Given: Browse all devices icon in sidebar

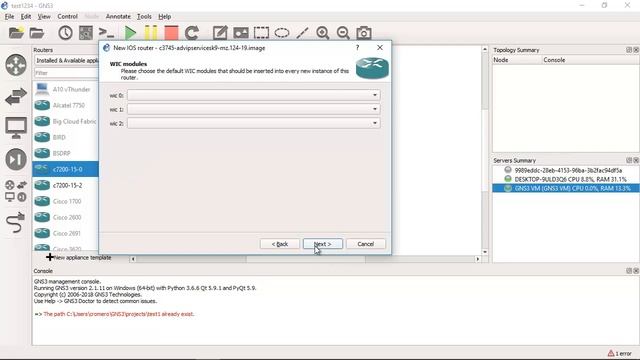Looking at the screenshot, I should 16,191.
